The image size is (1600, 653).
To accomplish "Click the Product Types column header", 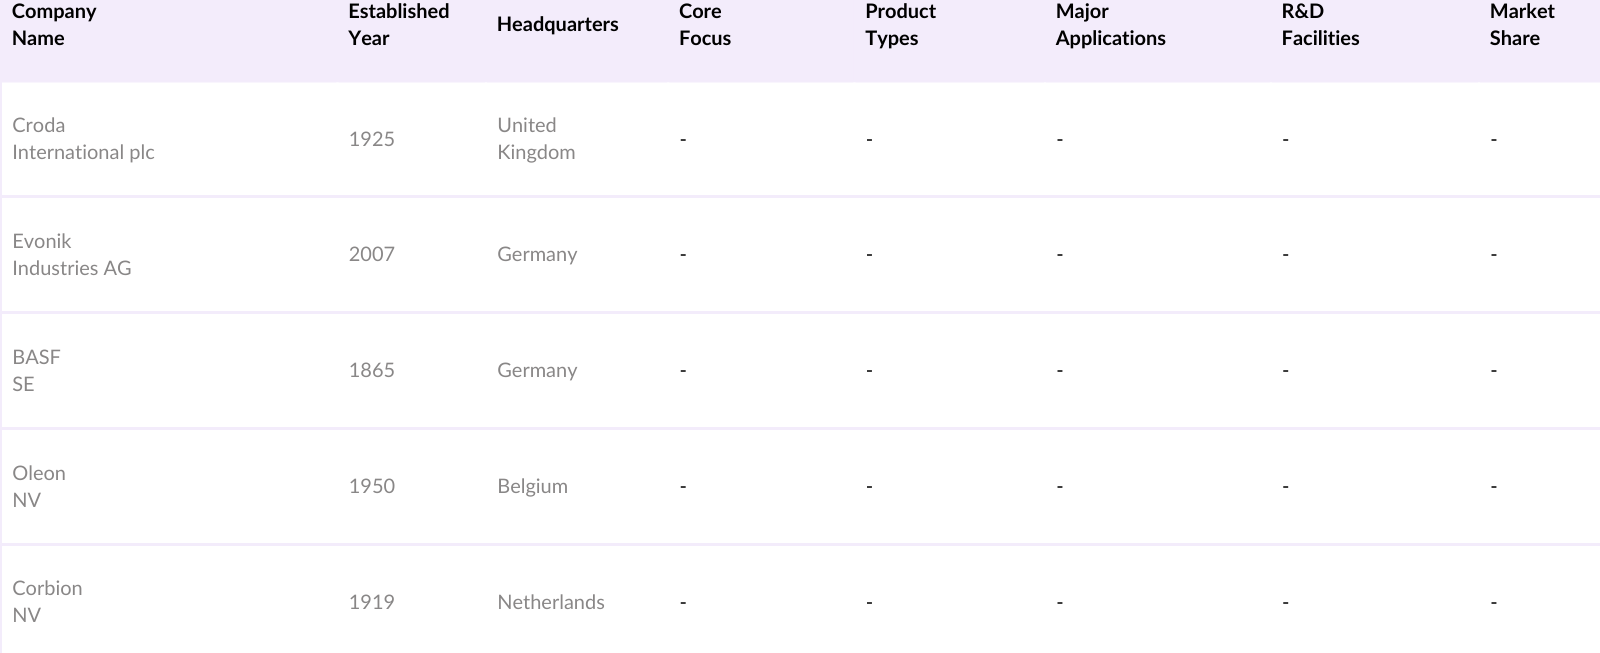I will tap(900, 25).
